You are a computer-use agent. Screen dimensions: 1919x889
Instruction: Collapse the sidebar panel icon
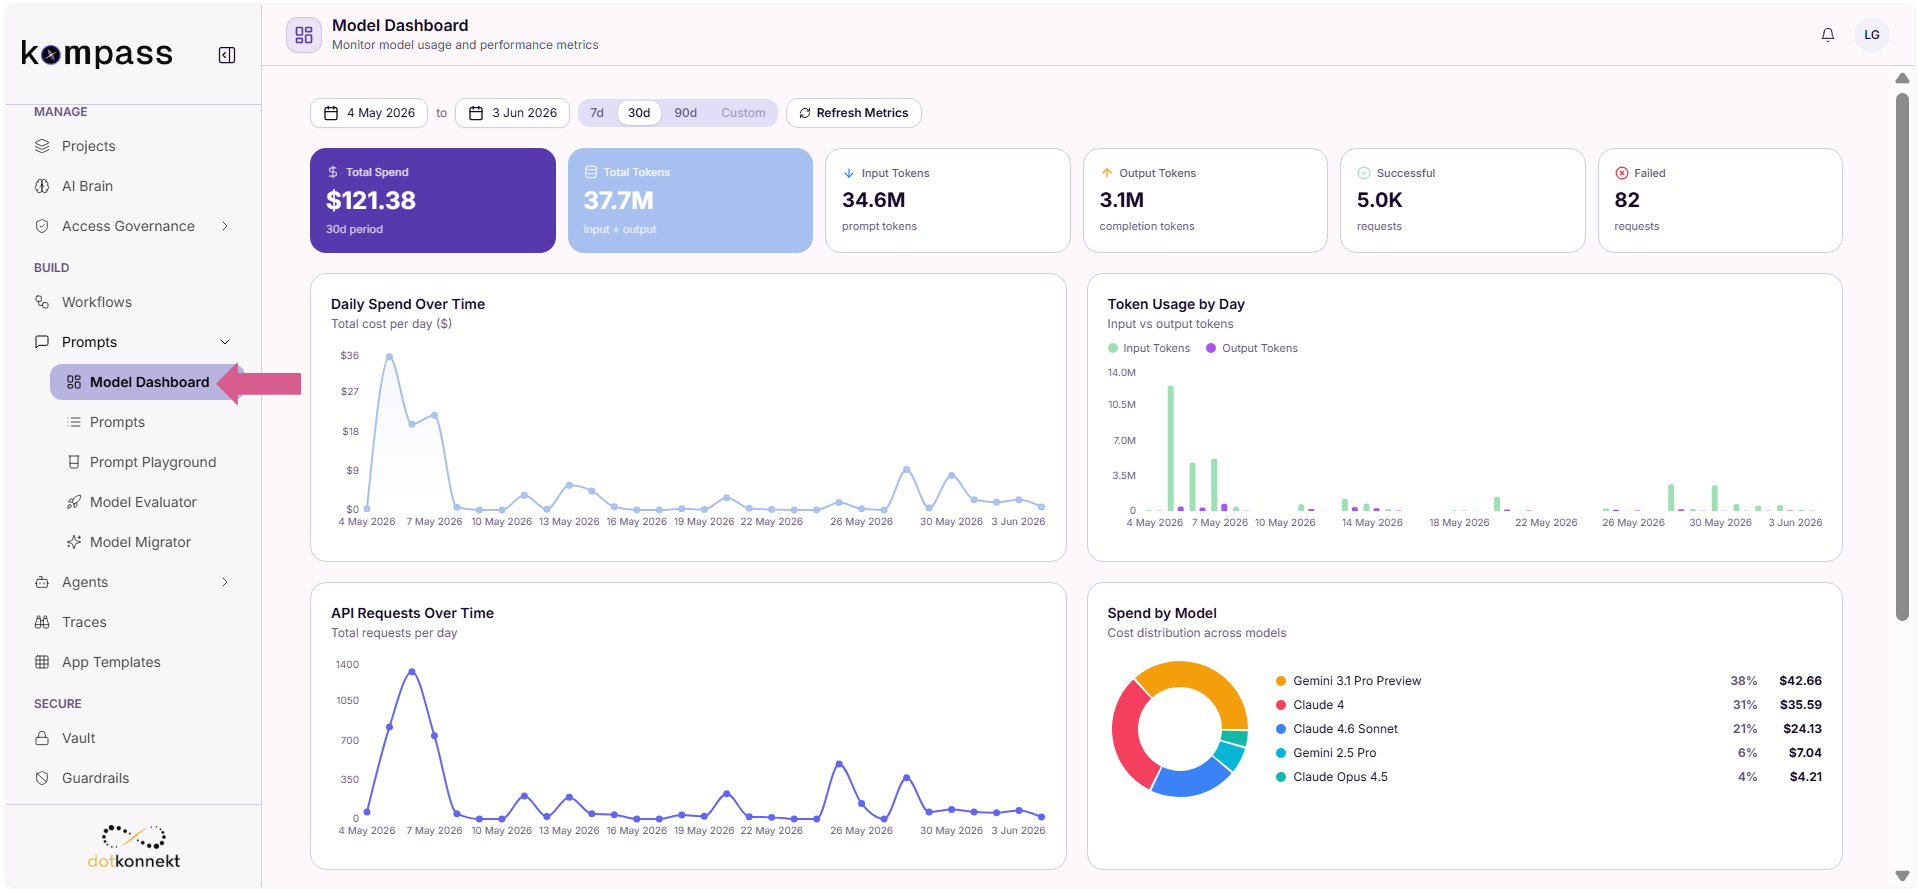click(x=227, y=55)
